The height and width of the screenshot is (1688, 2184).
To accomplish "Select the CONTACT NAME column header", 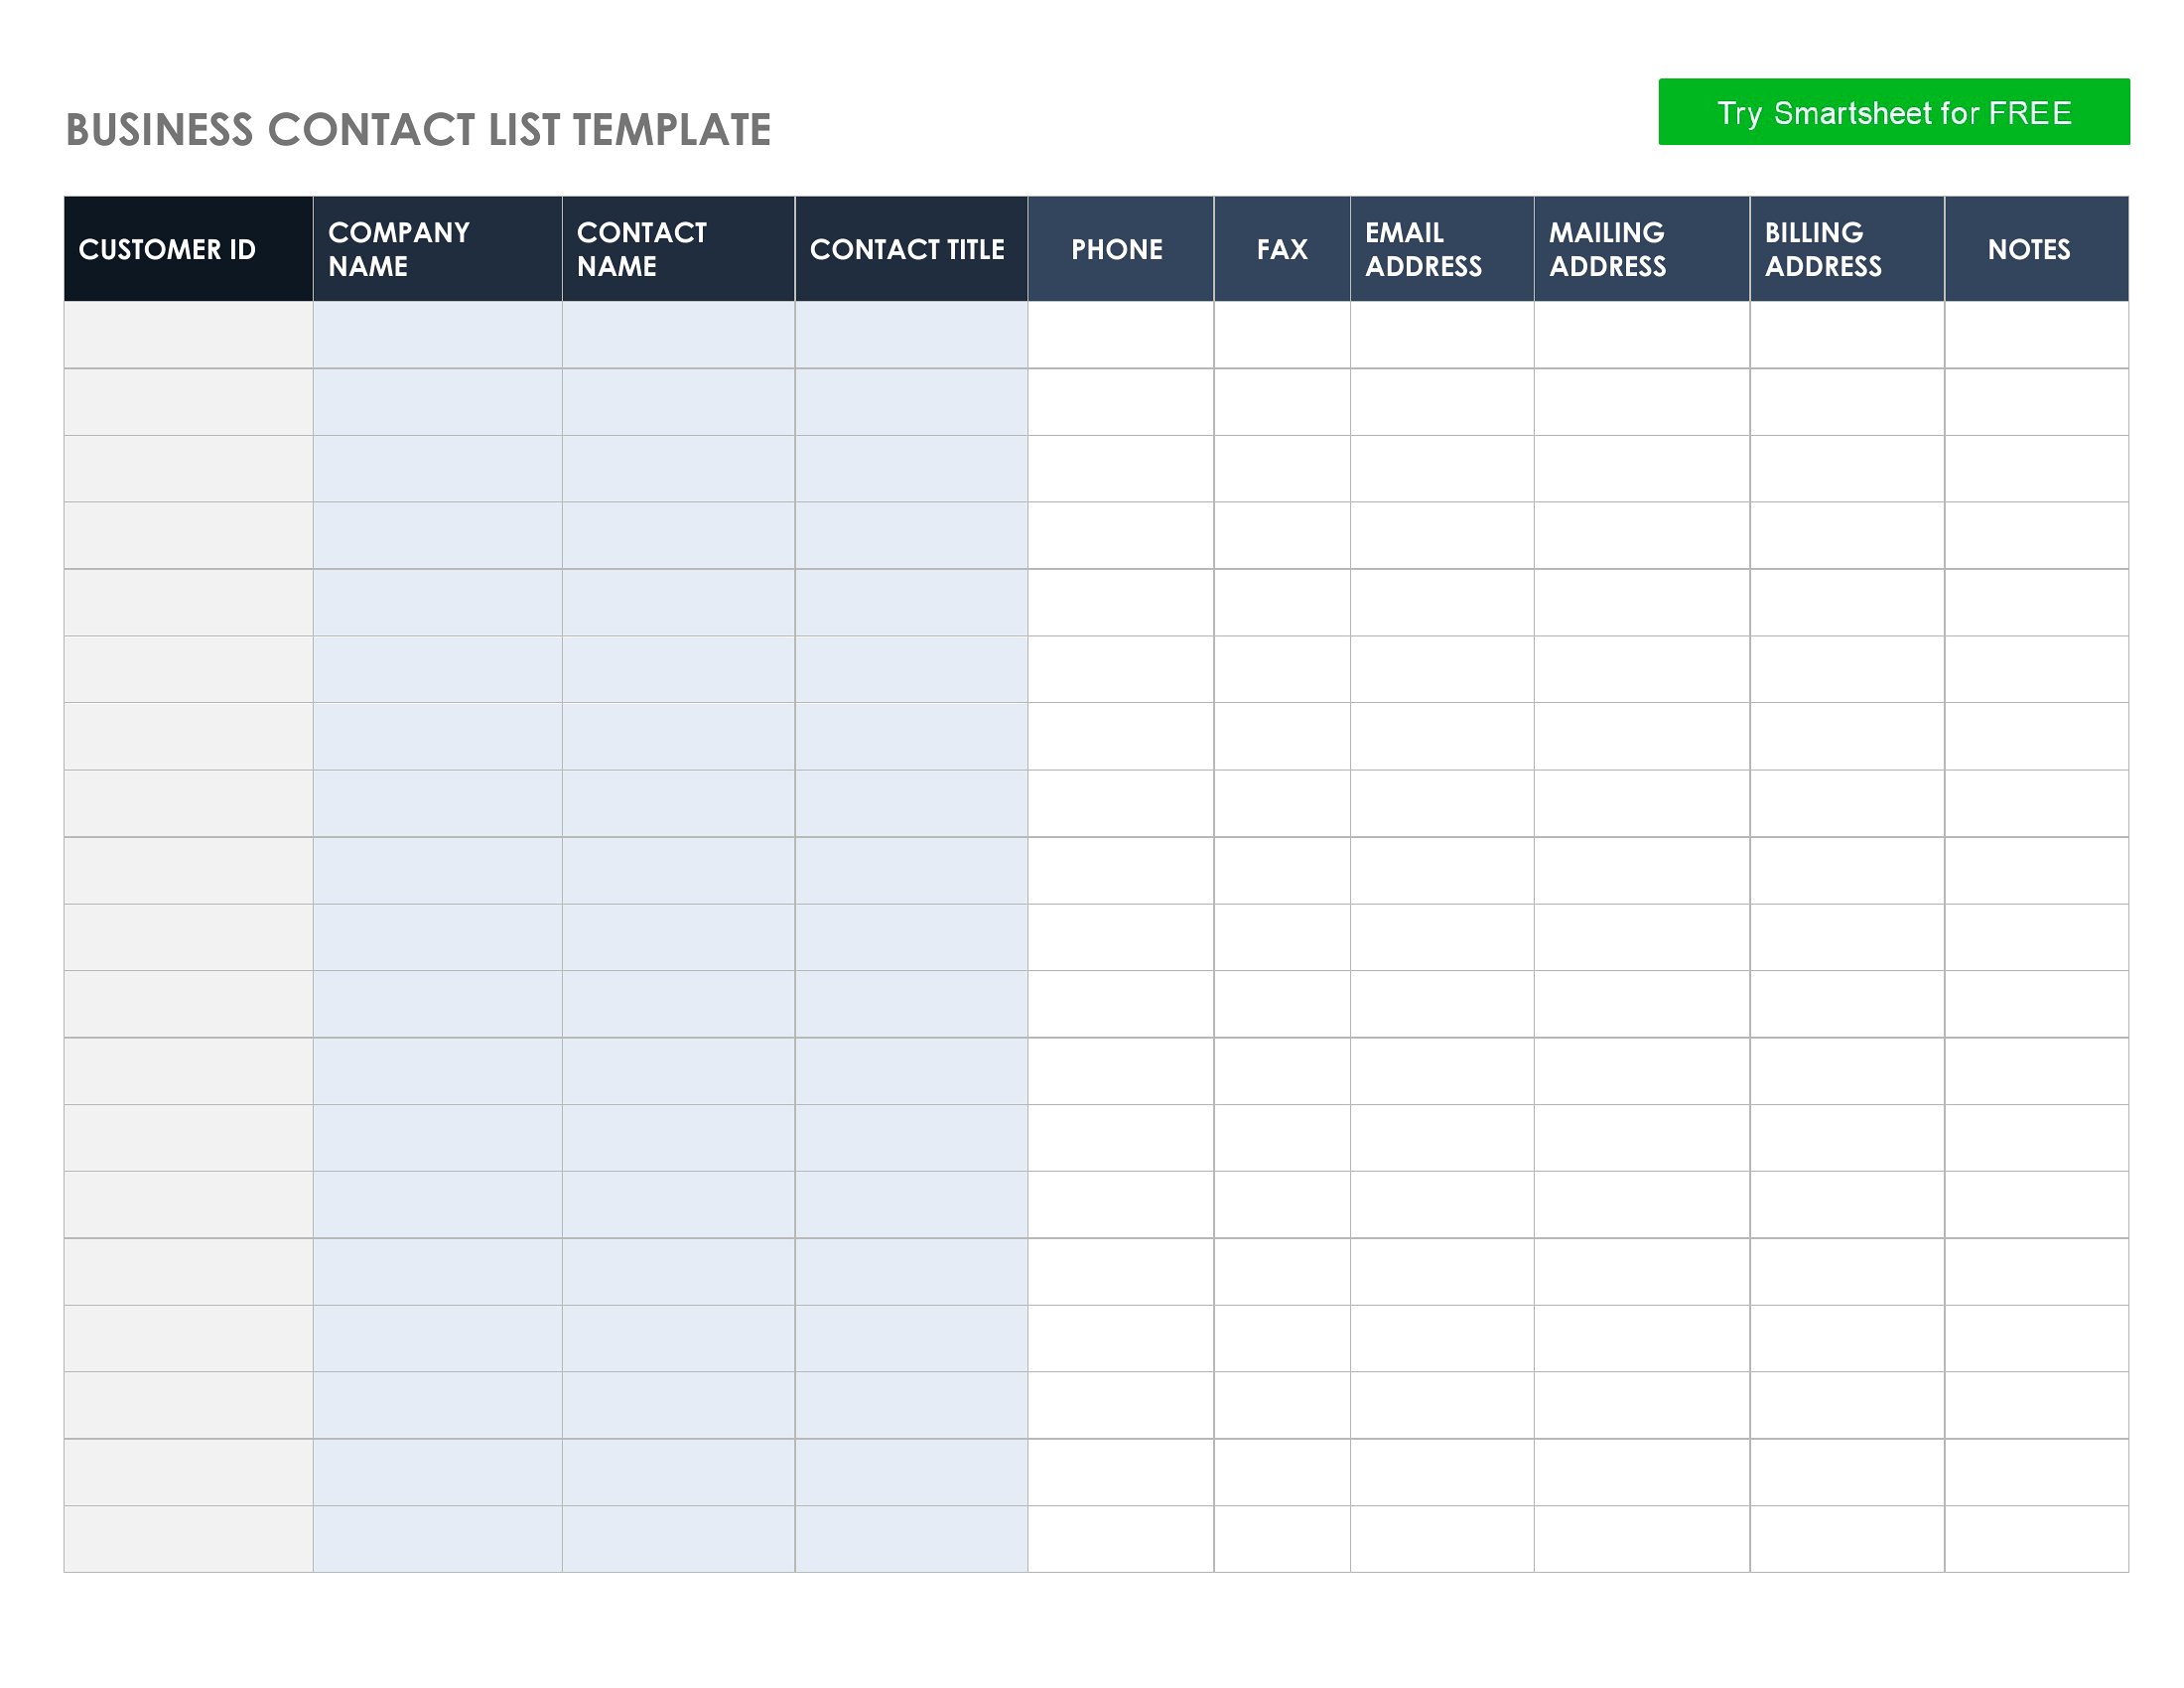I will coord(678,249).
